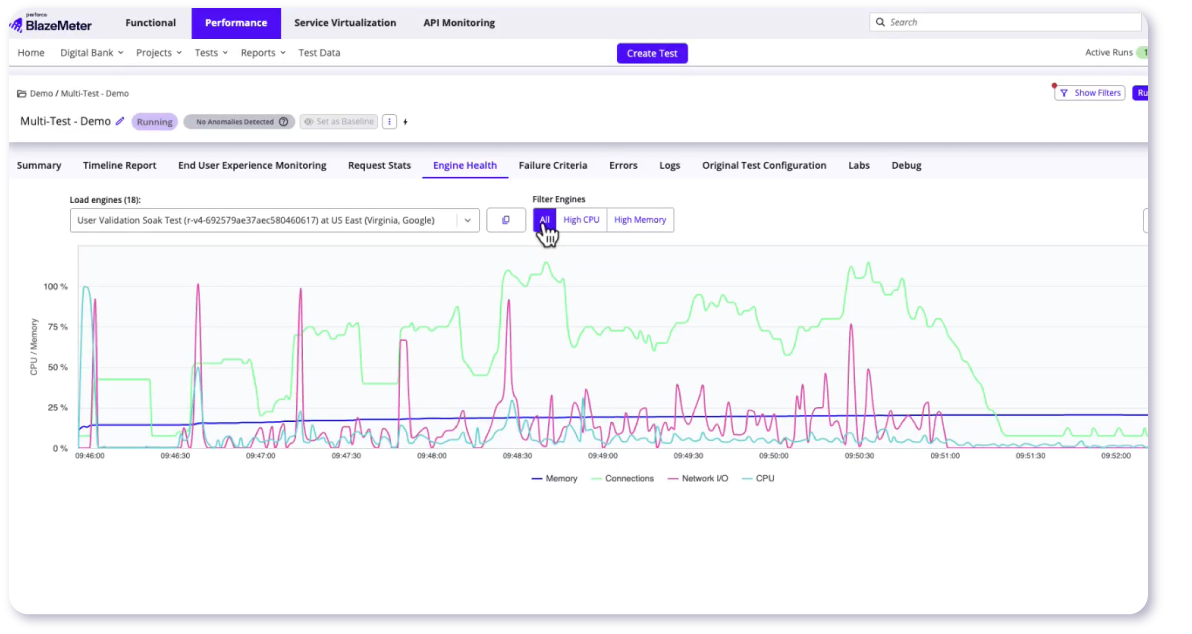
Task: Select the High Memory engine filter
Action: point(640,220)
